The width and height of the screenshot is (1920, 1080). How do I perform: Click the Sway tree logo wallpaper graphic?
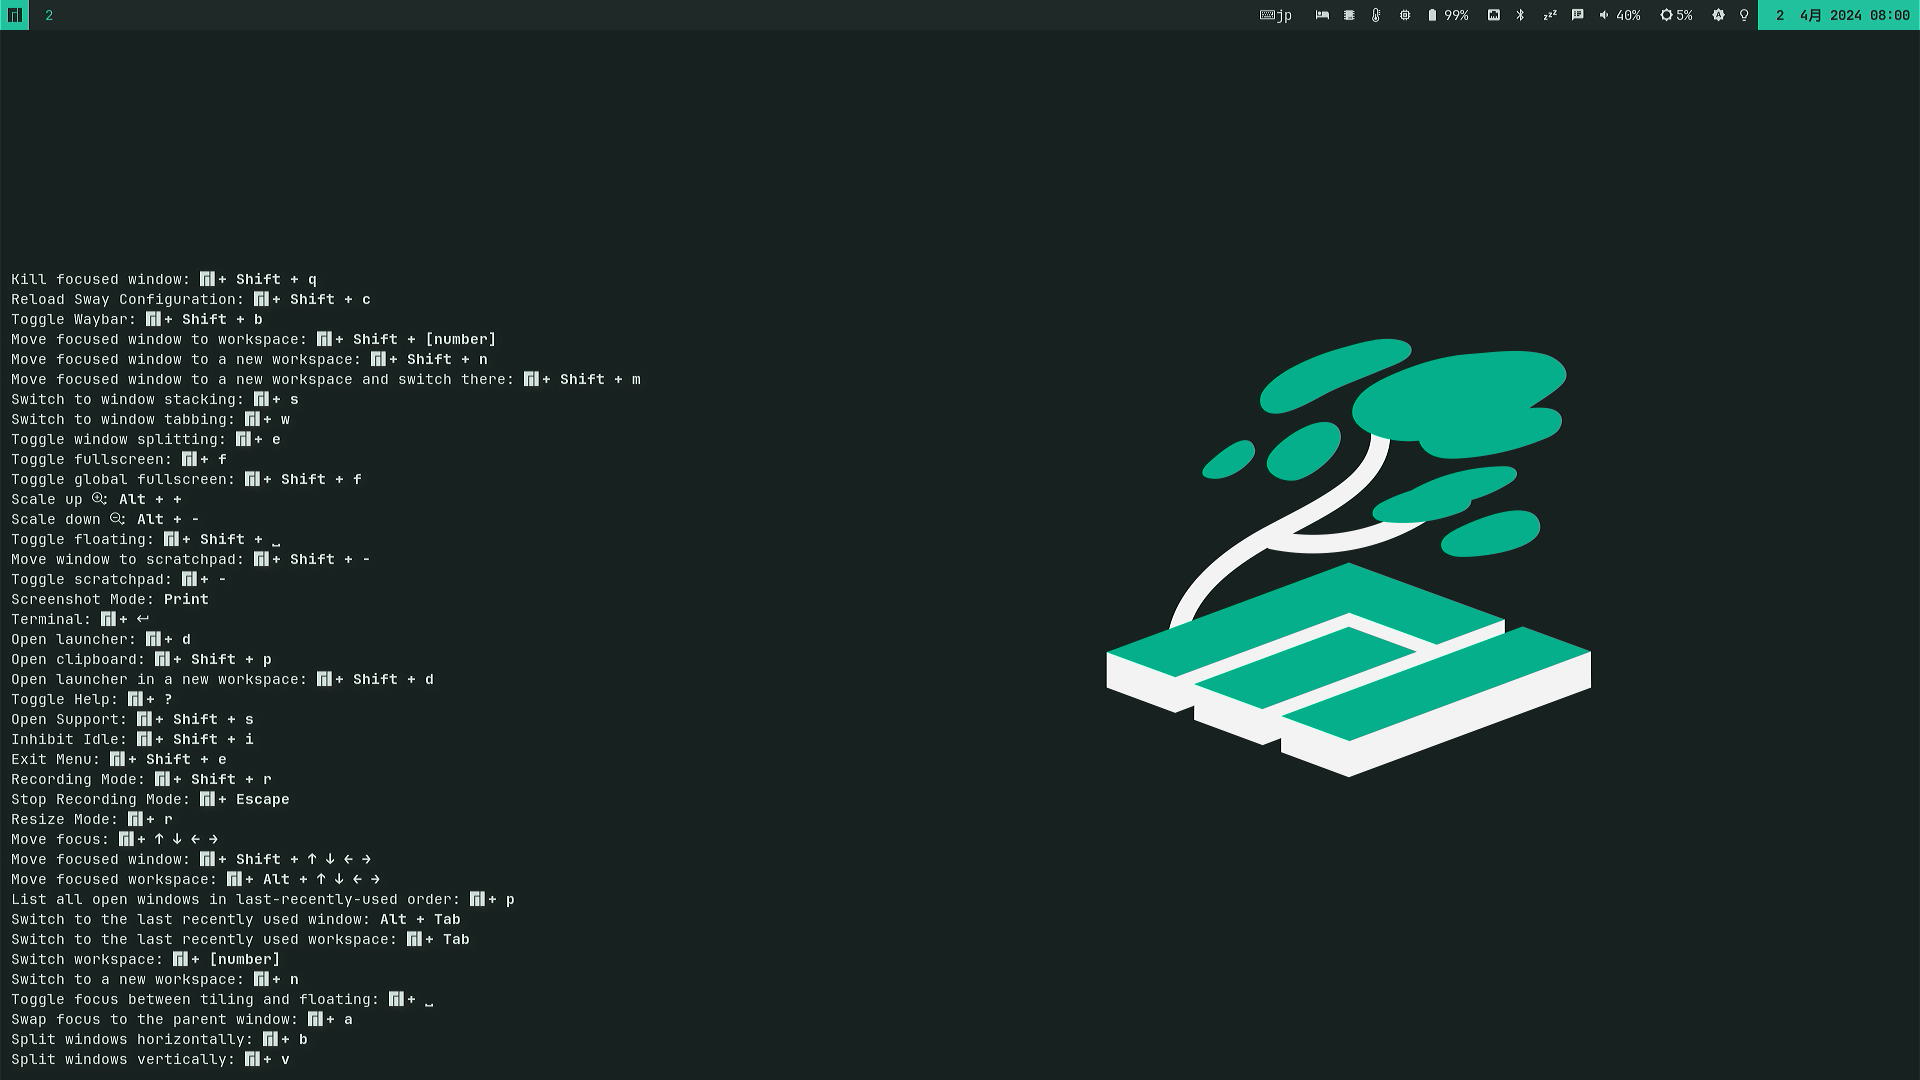coord(1348,557)
